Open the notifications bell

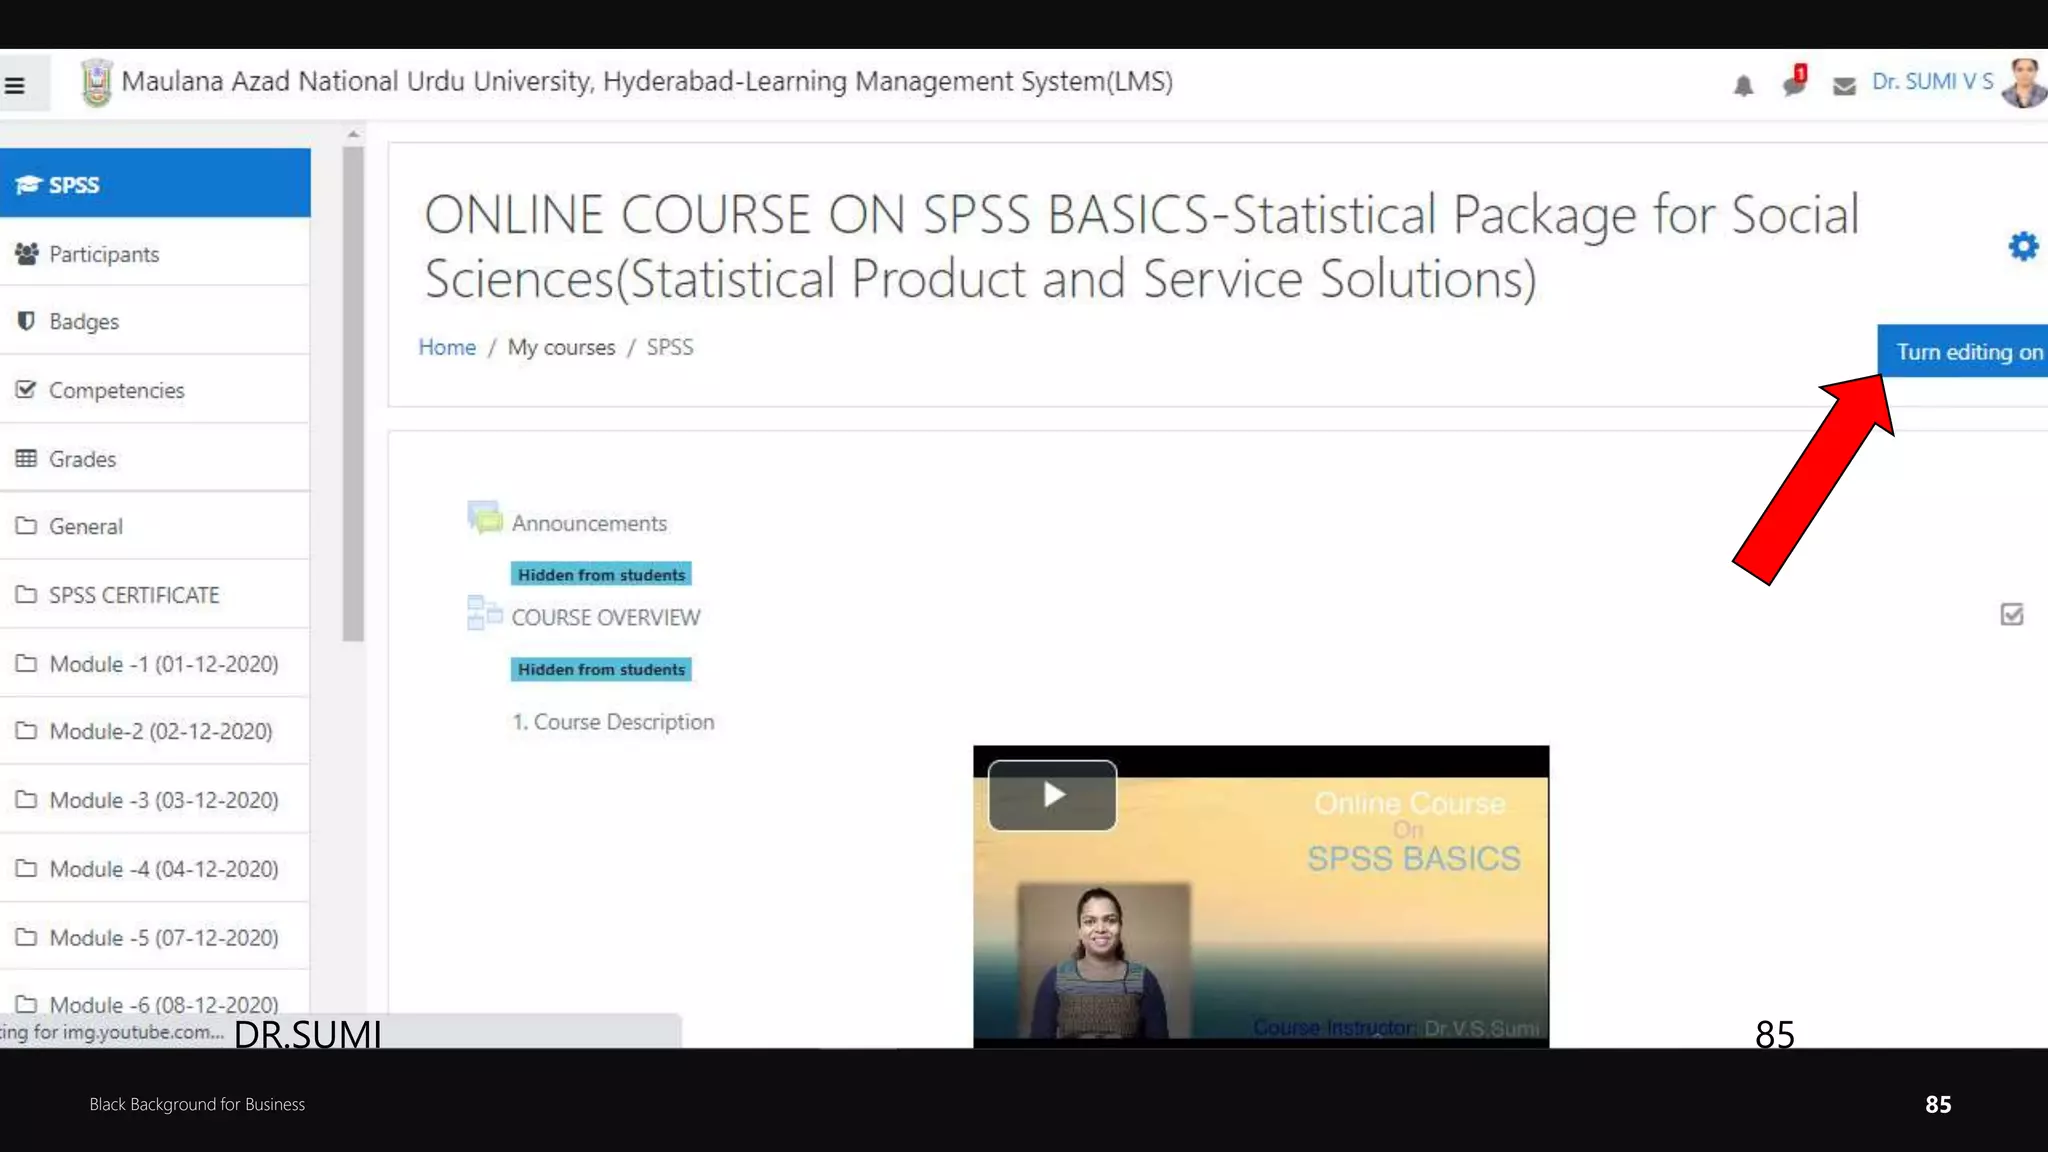[x=1743, y=86]
